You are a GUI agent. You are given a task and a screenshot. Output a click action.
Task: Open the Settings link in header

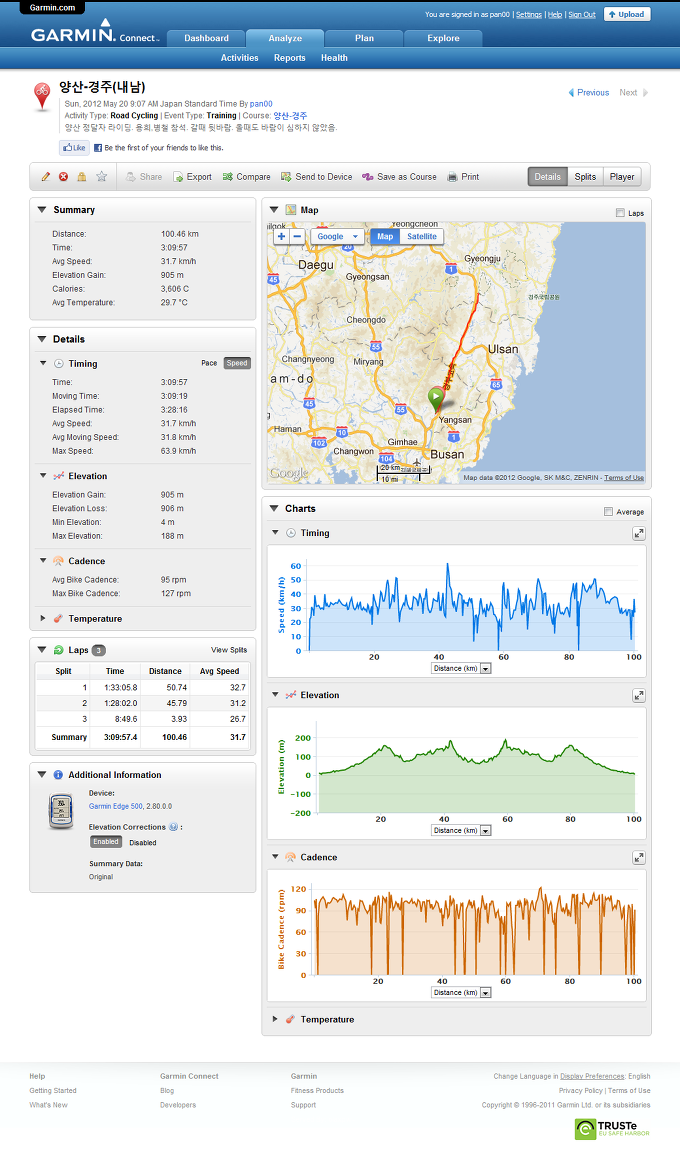pos(529,15)
